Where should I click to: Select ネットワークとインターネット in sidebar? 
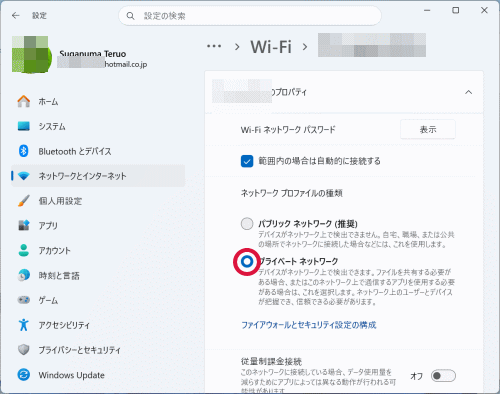(x=98, y=176)
